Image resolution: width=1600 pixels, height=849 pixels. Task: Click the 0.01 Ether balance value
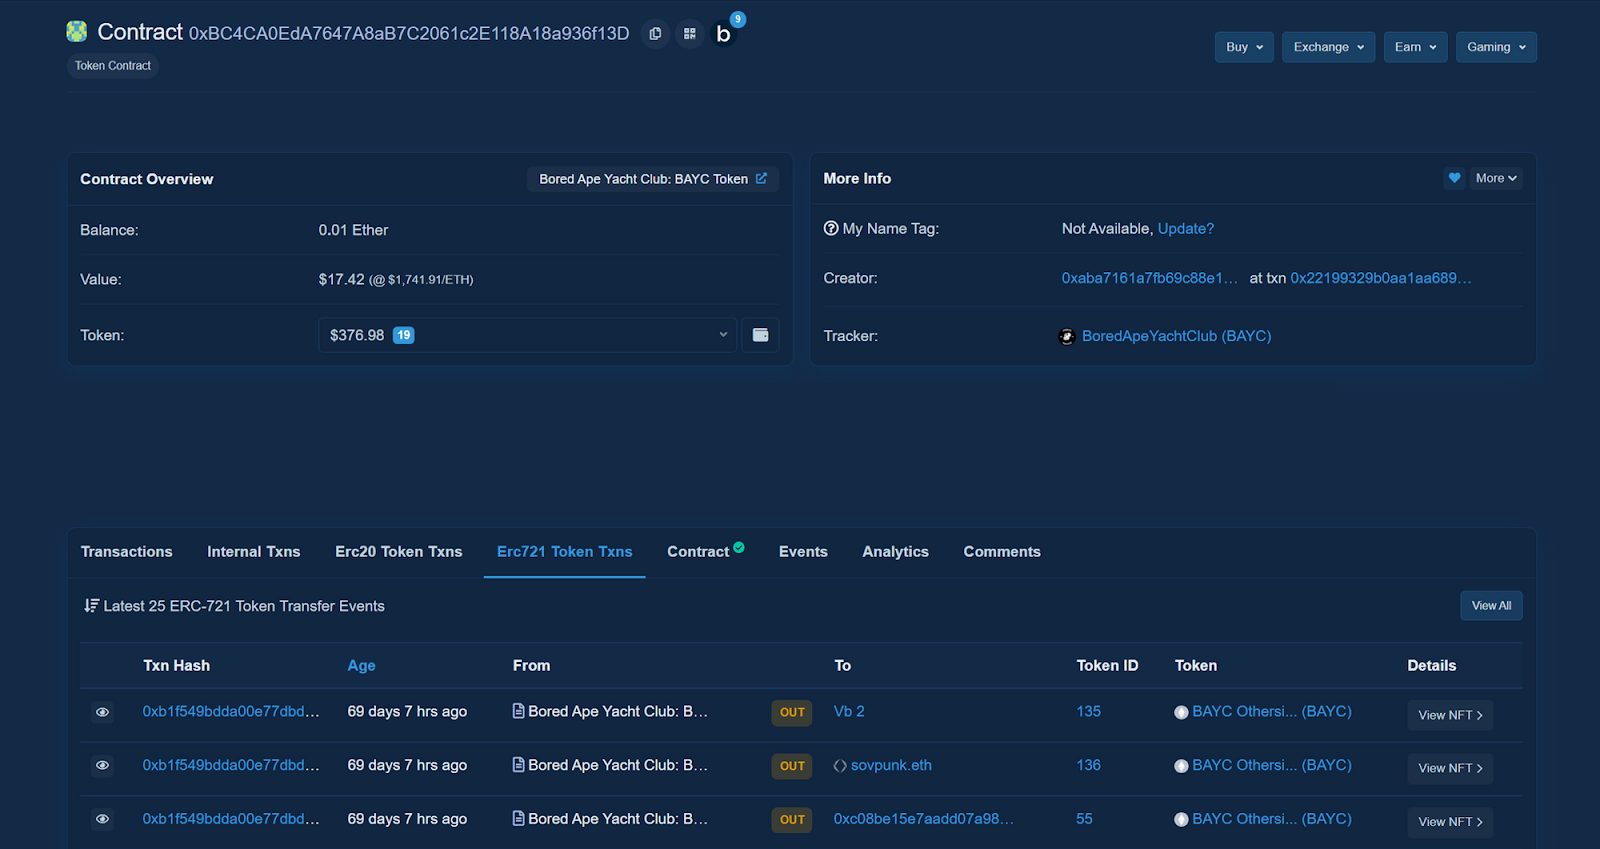tap(353, 230)
